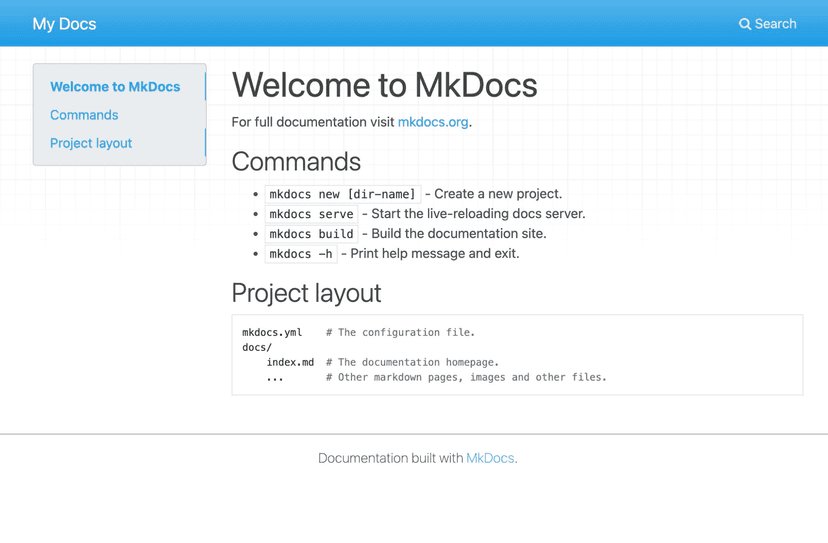
Task: Jump to Commands in sidebar navigation
Action: [x=84, y=115]
